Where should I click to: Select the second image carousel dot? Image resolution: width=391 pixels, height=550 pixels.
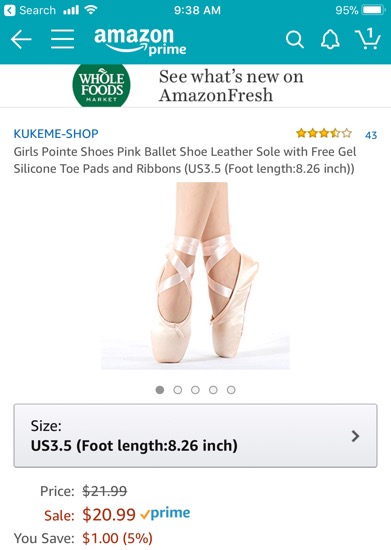coord(178,390)
